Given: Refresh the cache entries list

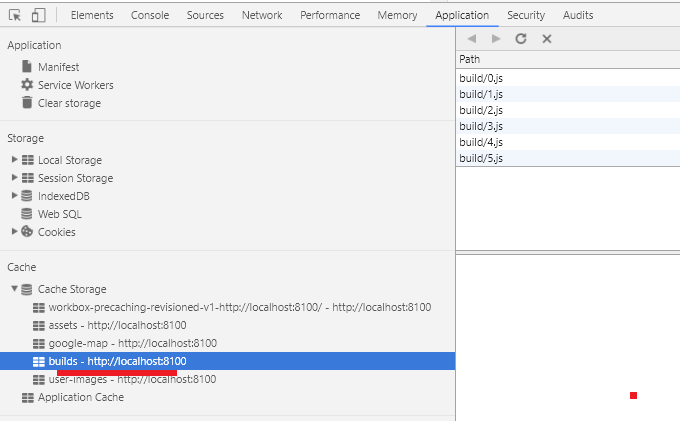Looking at the screenshot, I should tap(521, 39).
